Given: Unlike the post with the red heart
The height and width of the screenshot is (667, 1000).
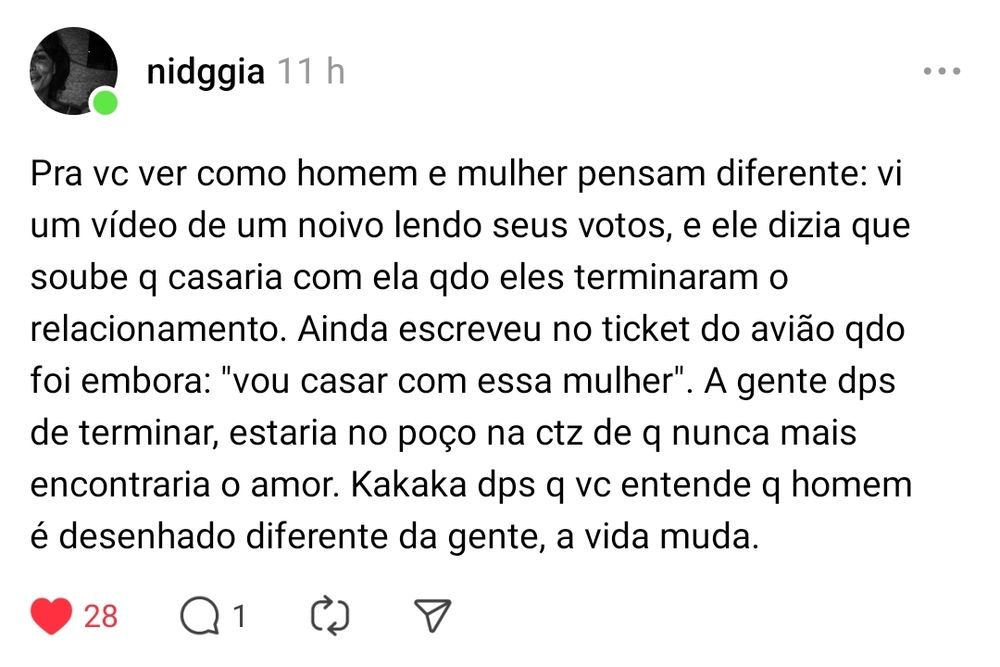Looking at the screenshot, I should point(51,617).
